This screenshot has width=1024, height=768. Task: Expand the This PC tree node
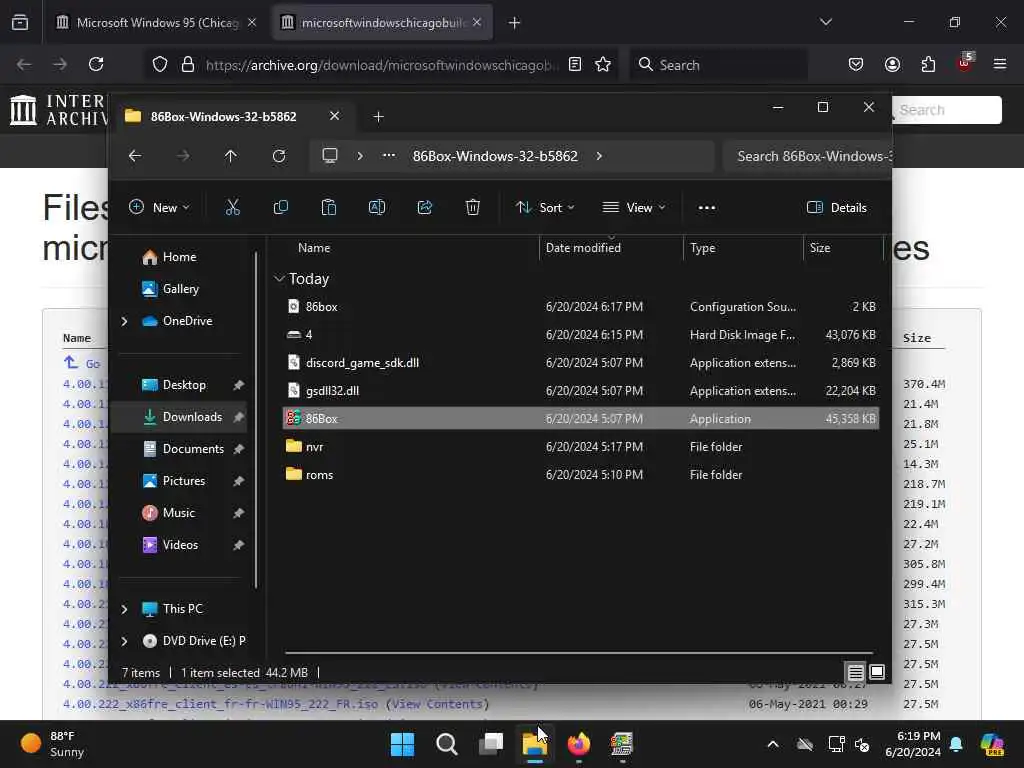[x=124, y=609]
